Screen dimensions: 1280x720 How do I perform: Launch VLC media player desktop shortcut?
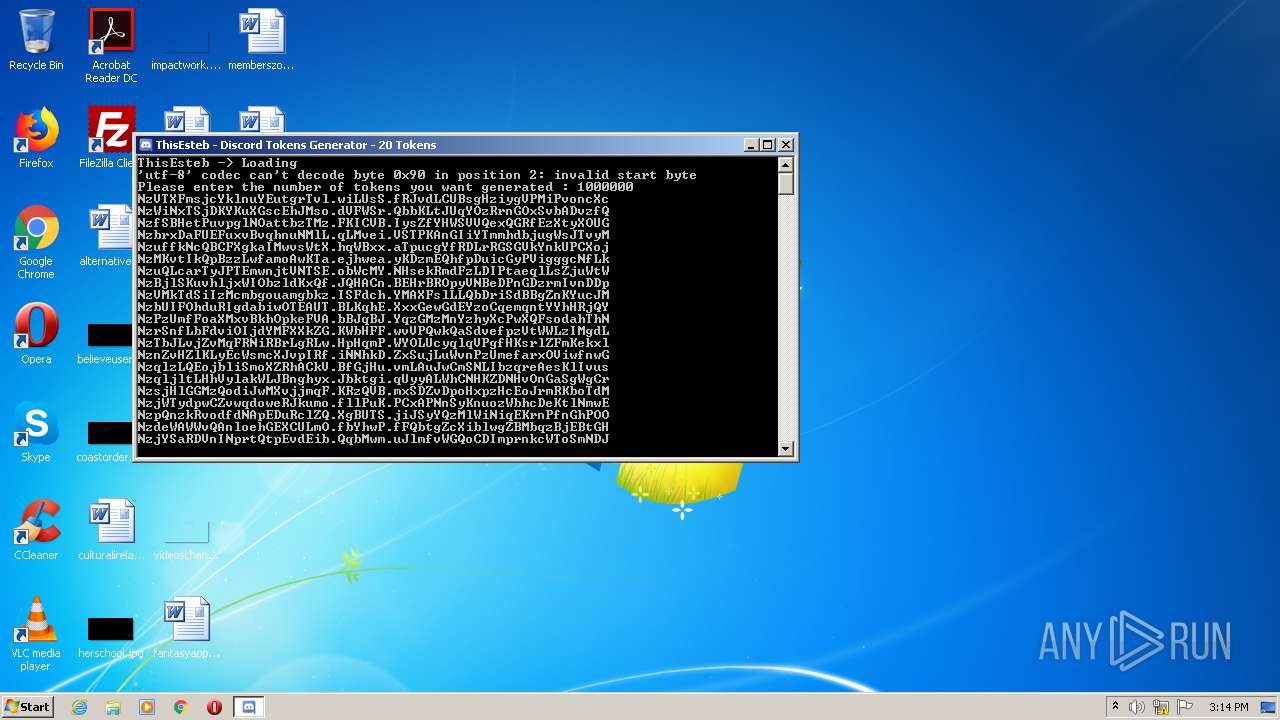tap(36, 634)
